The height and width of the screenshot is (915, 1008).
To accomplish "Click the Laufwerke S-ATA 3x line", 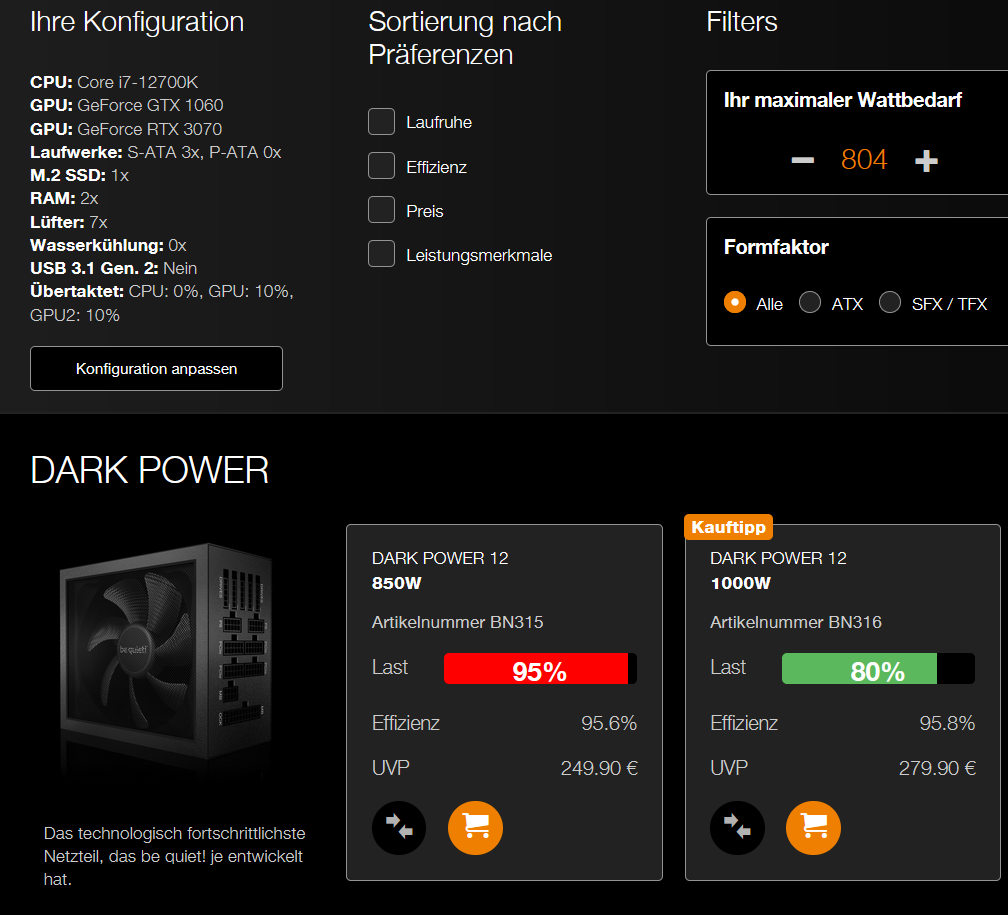I will click(156, 152).
